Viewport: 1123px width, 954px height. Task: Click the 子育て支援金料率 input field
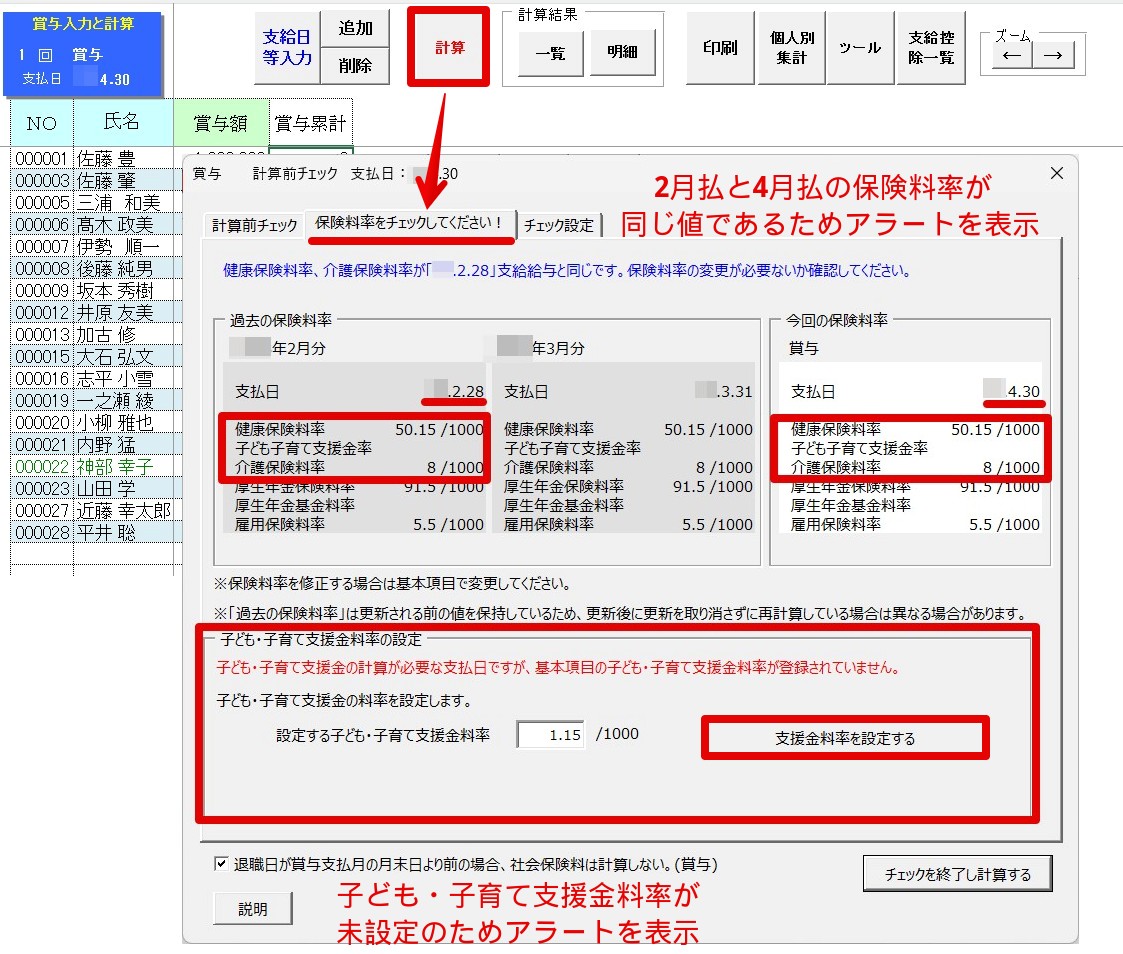coord(552,735)
